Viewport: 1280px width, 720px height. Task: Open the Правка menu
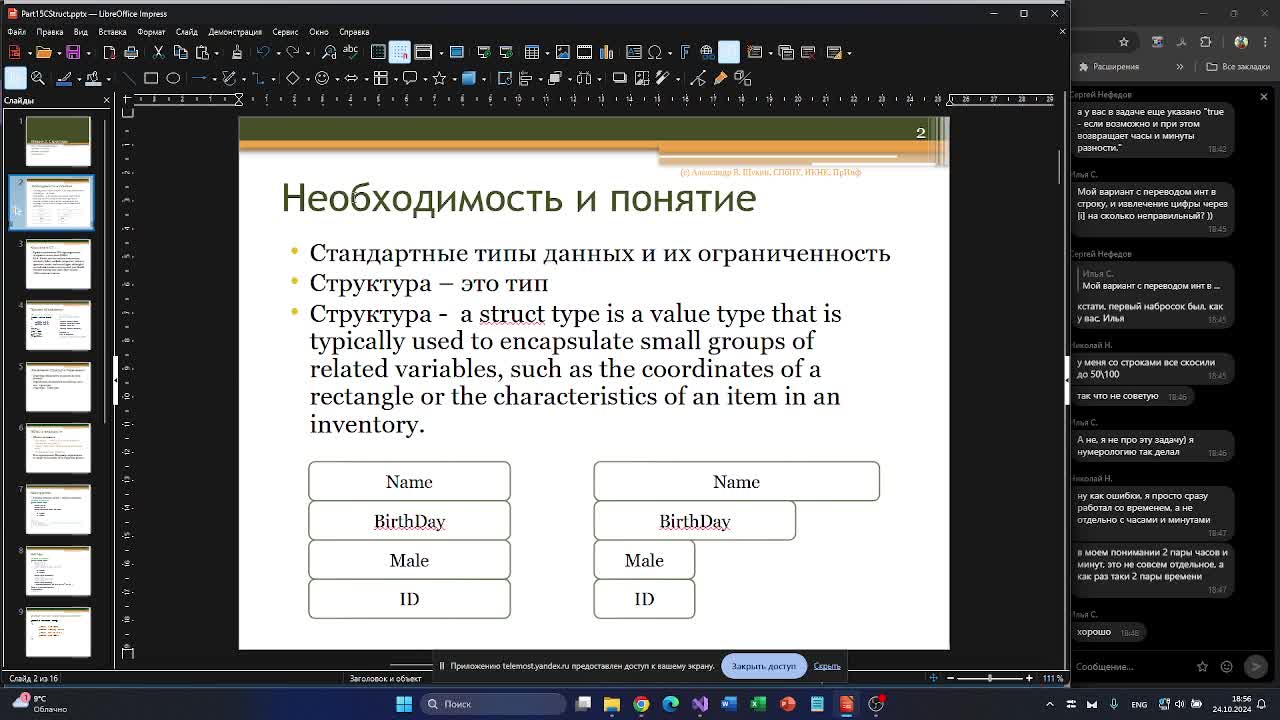49,32
